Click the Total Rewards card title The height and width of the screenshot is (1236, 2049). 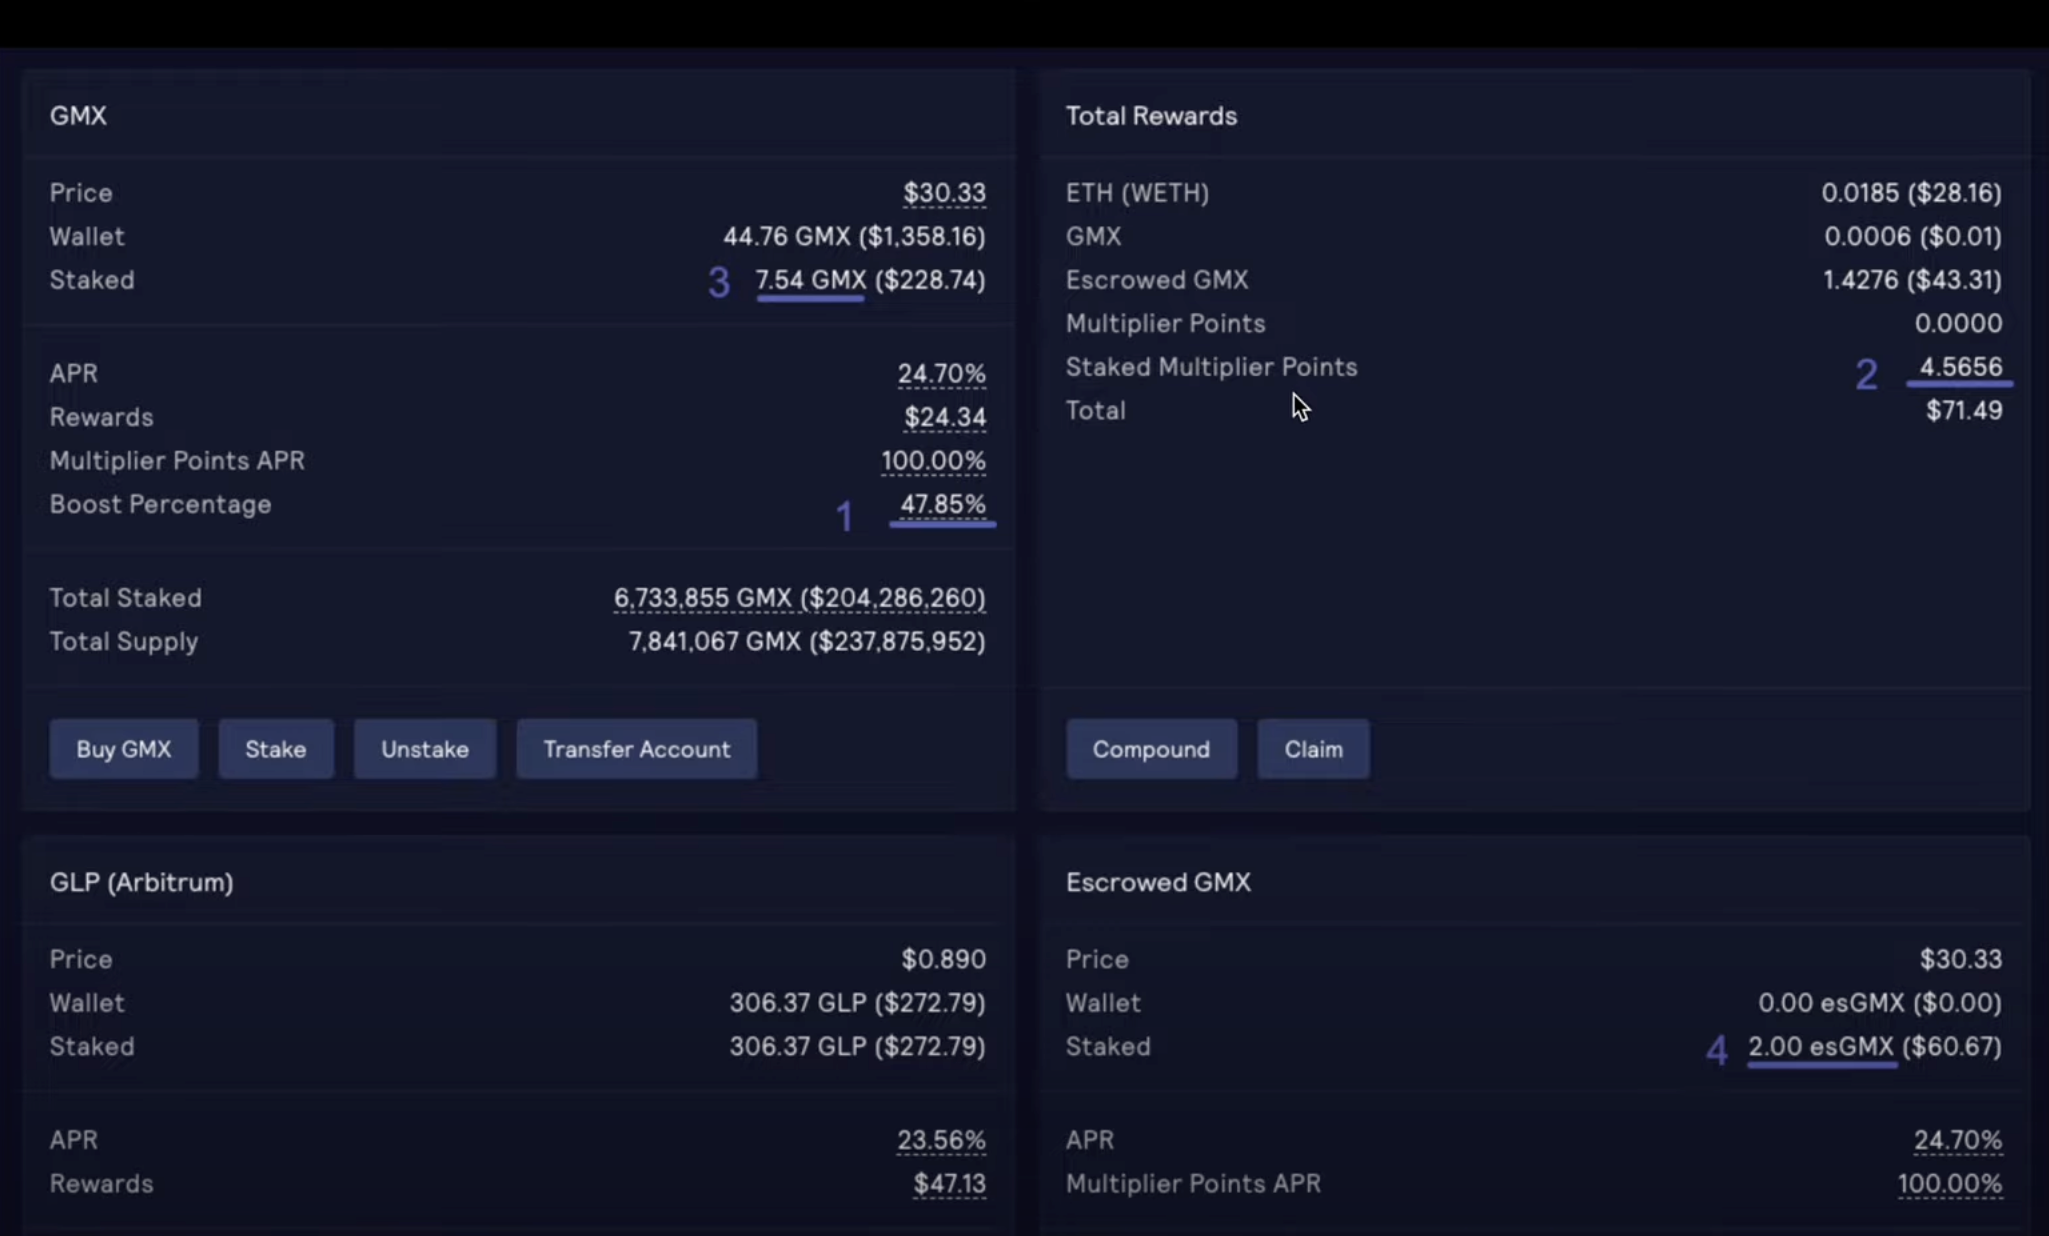(1151, 116)
